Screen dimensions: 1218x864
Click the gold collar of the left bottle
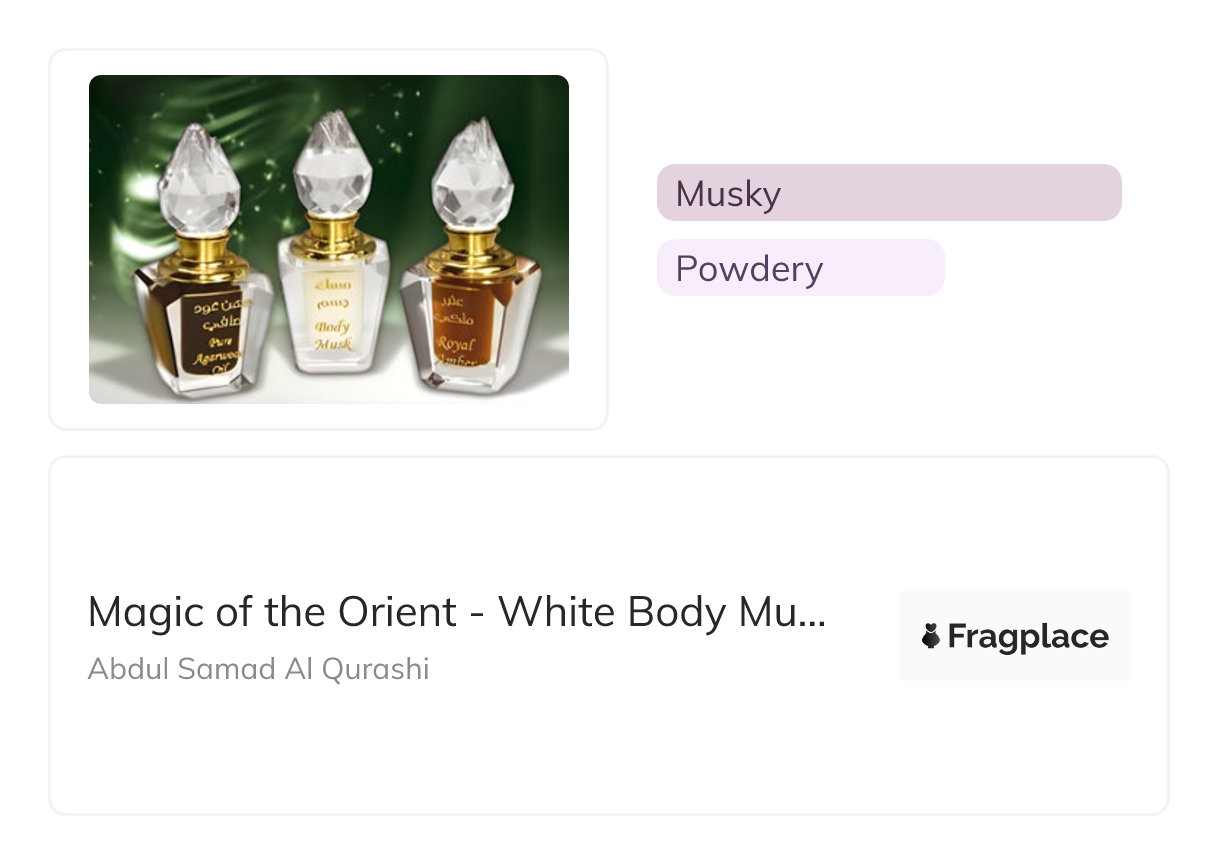202,254
